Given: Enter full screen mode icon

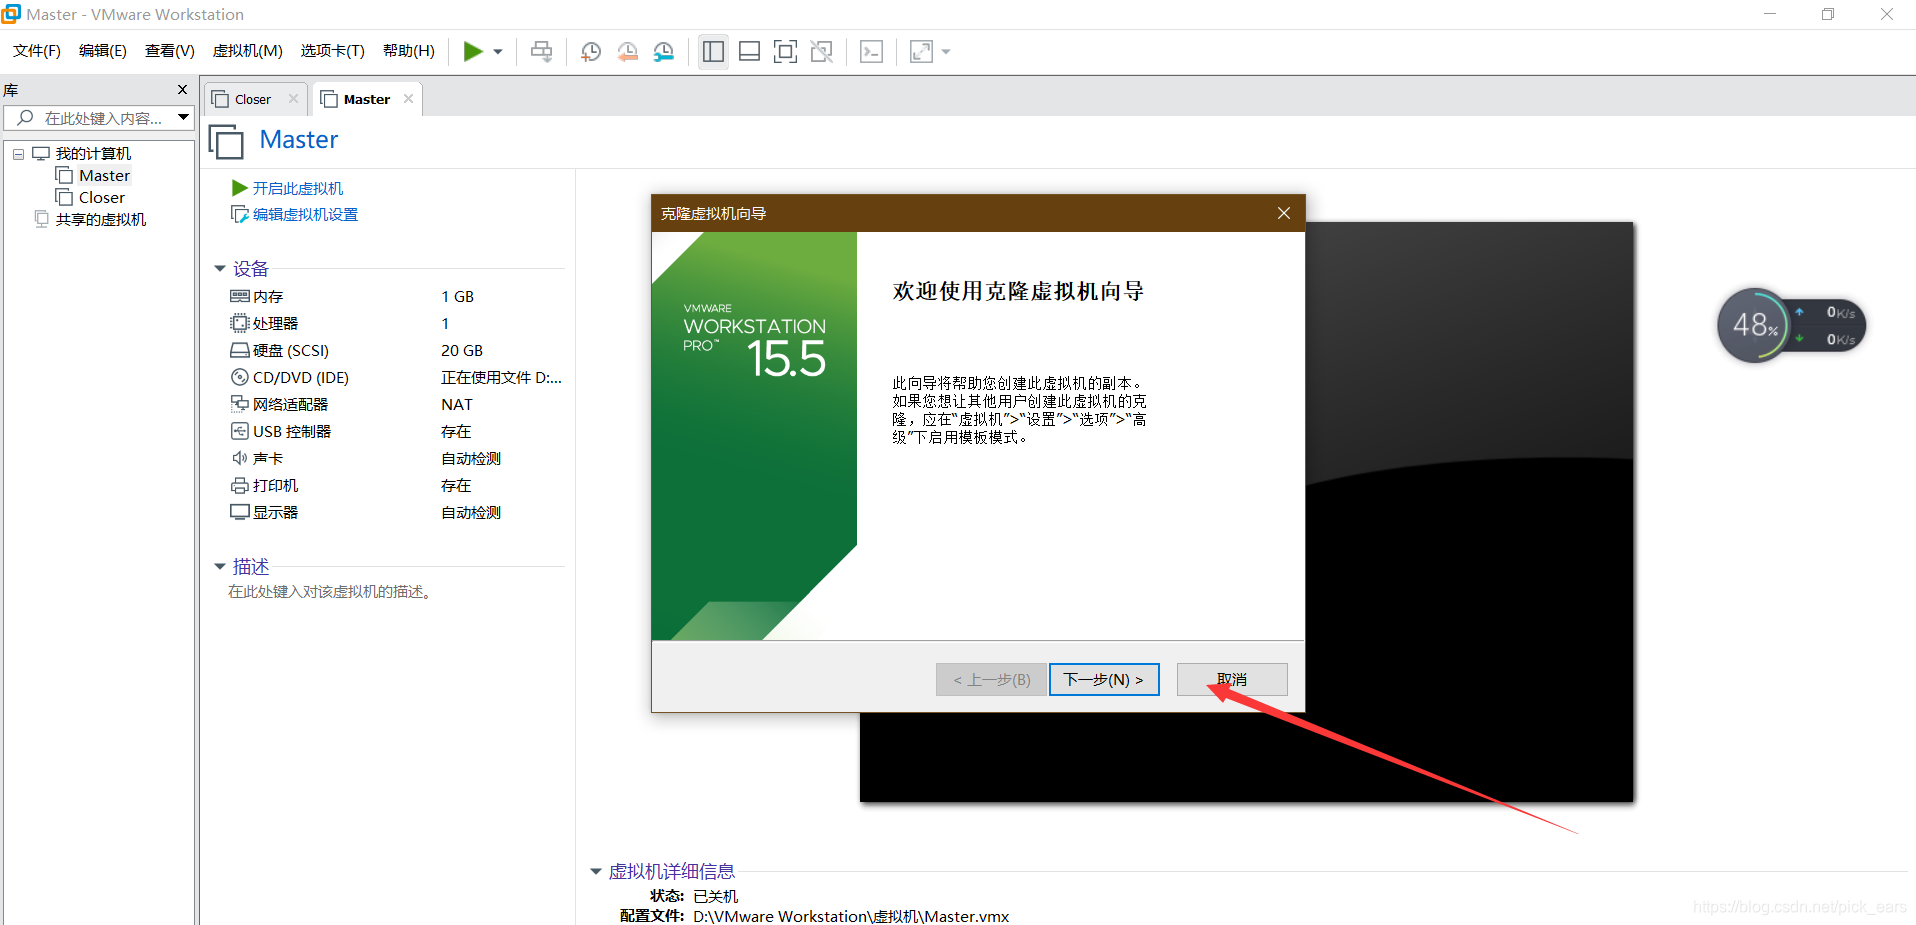Looking at the screenshot, I should tap(786, 51).
